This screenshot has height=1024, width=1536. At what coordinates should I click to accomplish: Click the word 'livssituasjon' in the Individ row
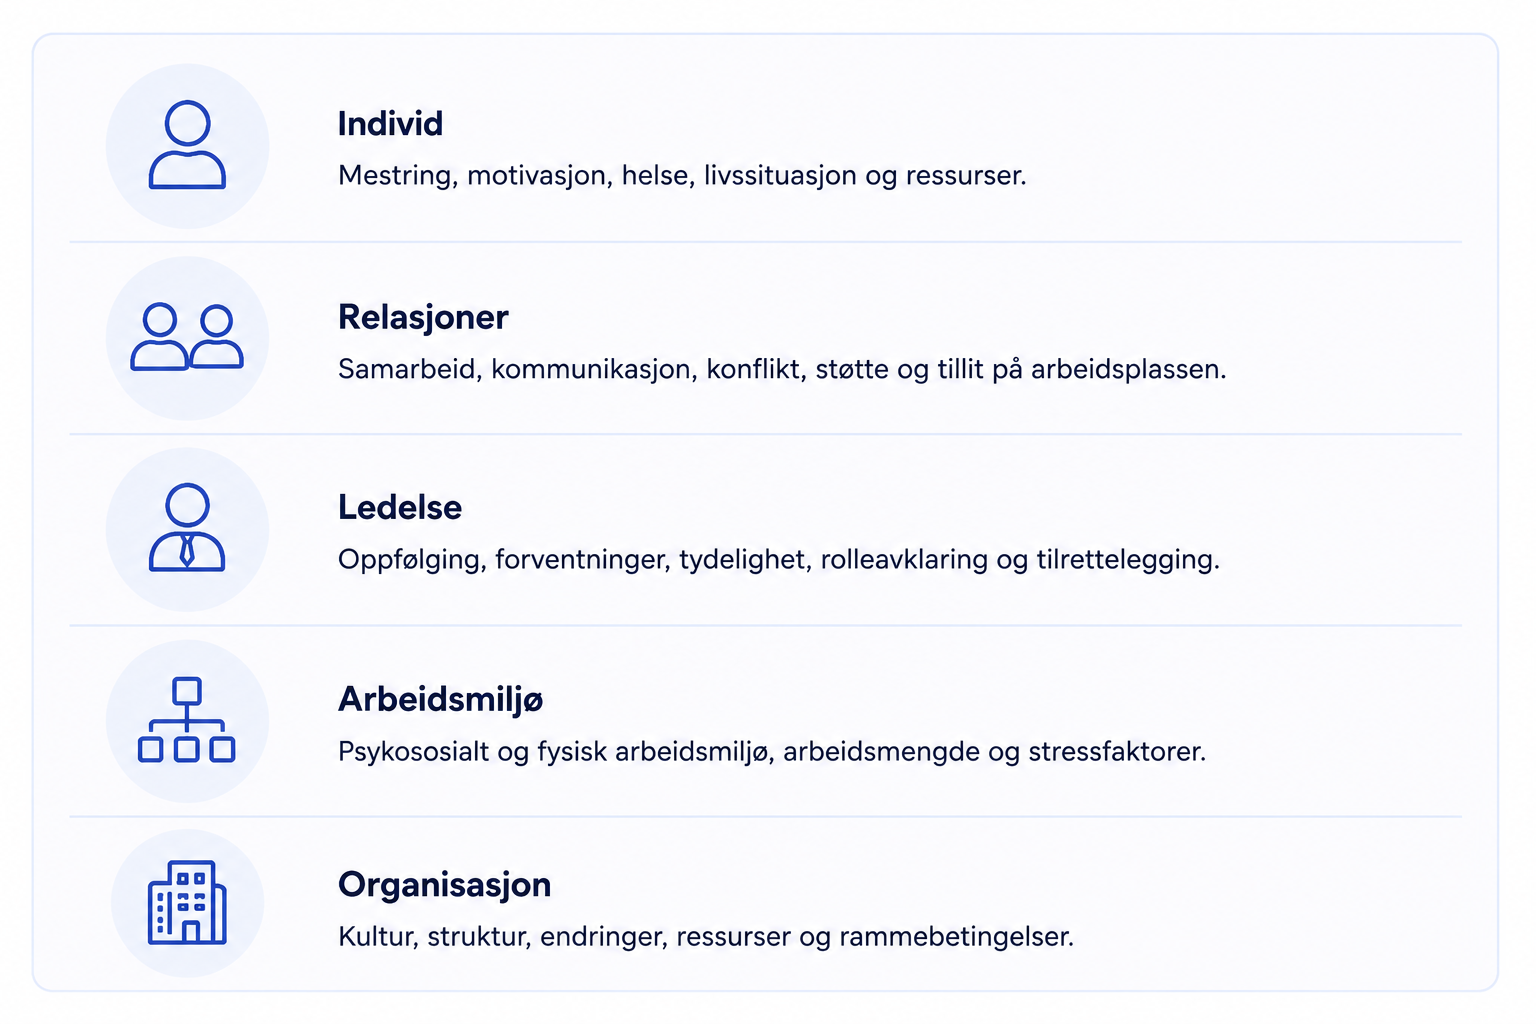[x=780, y=176]
